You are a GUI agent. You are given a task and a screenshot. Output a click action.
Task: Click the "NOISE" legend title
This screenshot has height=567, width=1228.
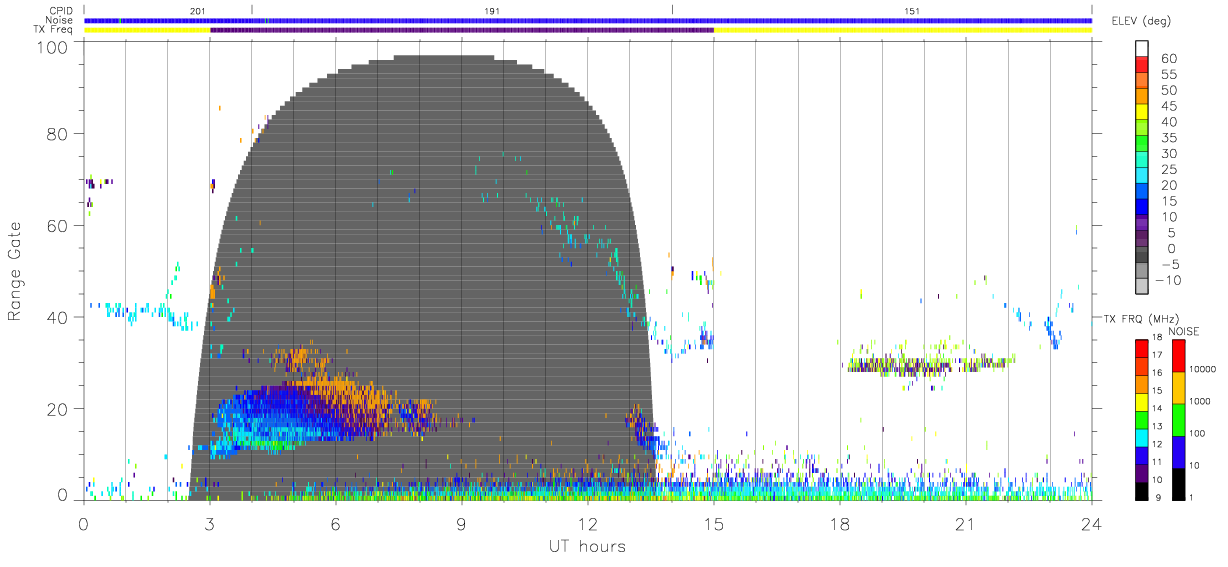[1186, 331]
